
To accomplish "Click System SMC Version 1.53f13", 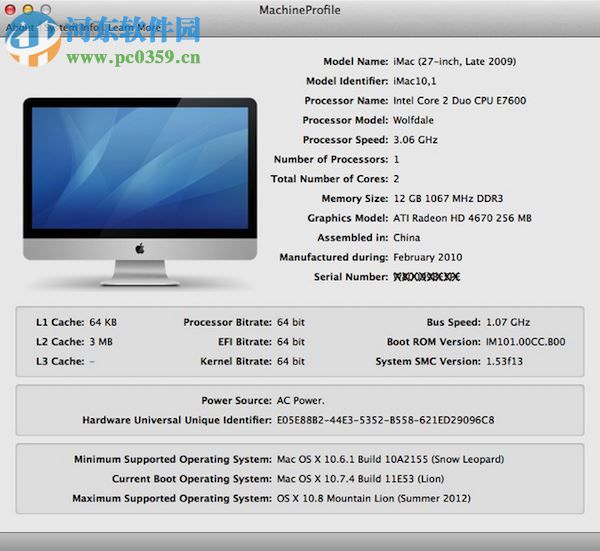I will tap(504, 361).
